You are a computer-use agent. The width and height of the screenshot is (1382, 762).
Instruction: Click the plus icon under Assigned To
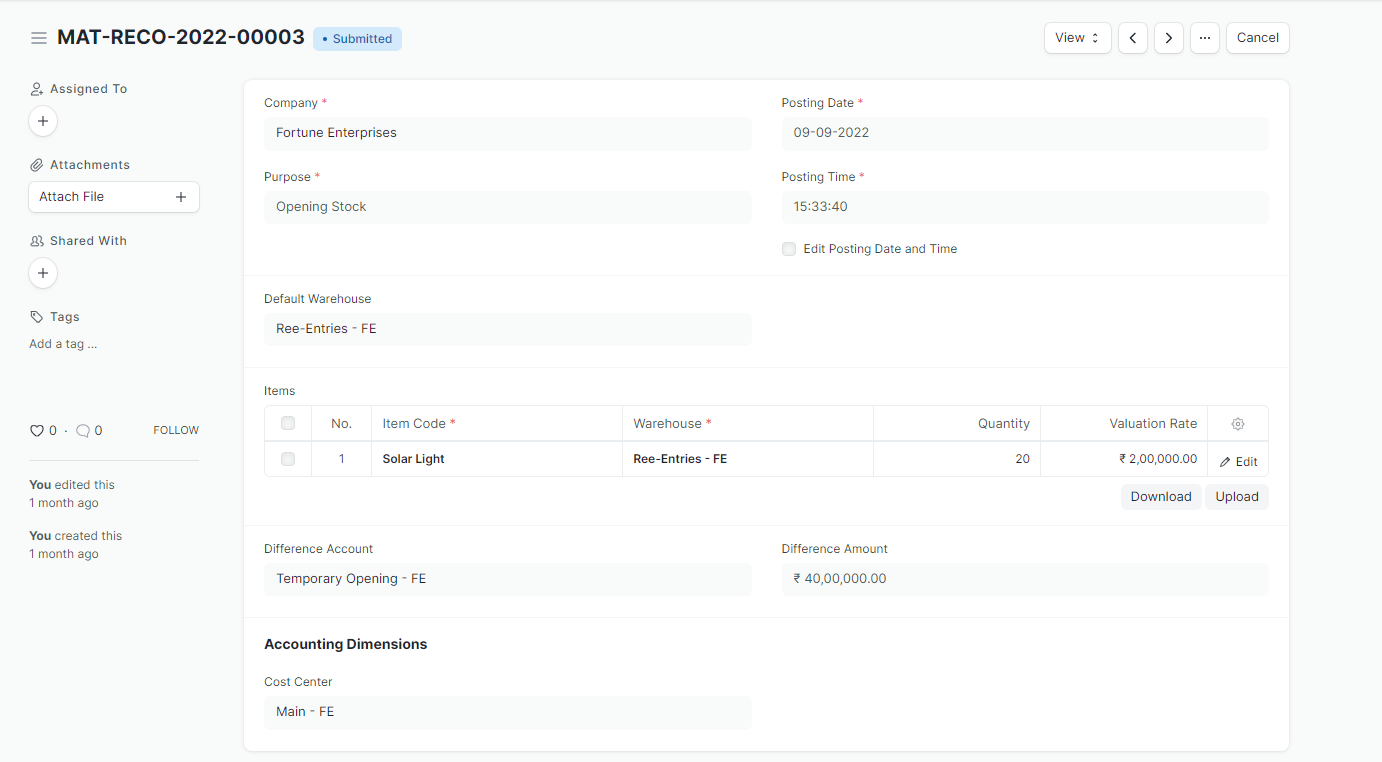click(x=43, y=121)
